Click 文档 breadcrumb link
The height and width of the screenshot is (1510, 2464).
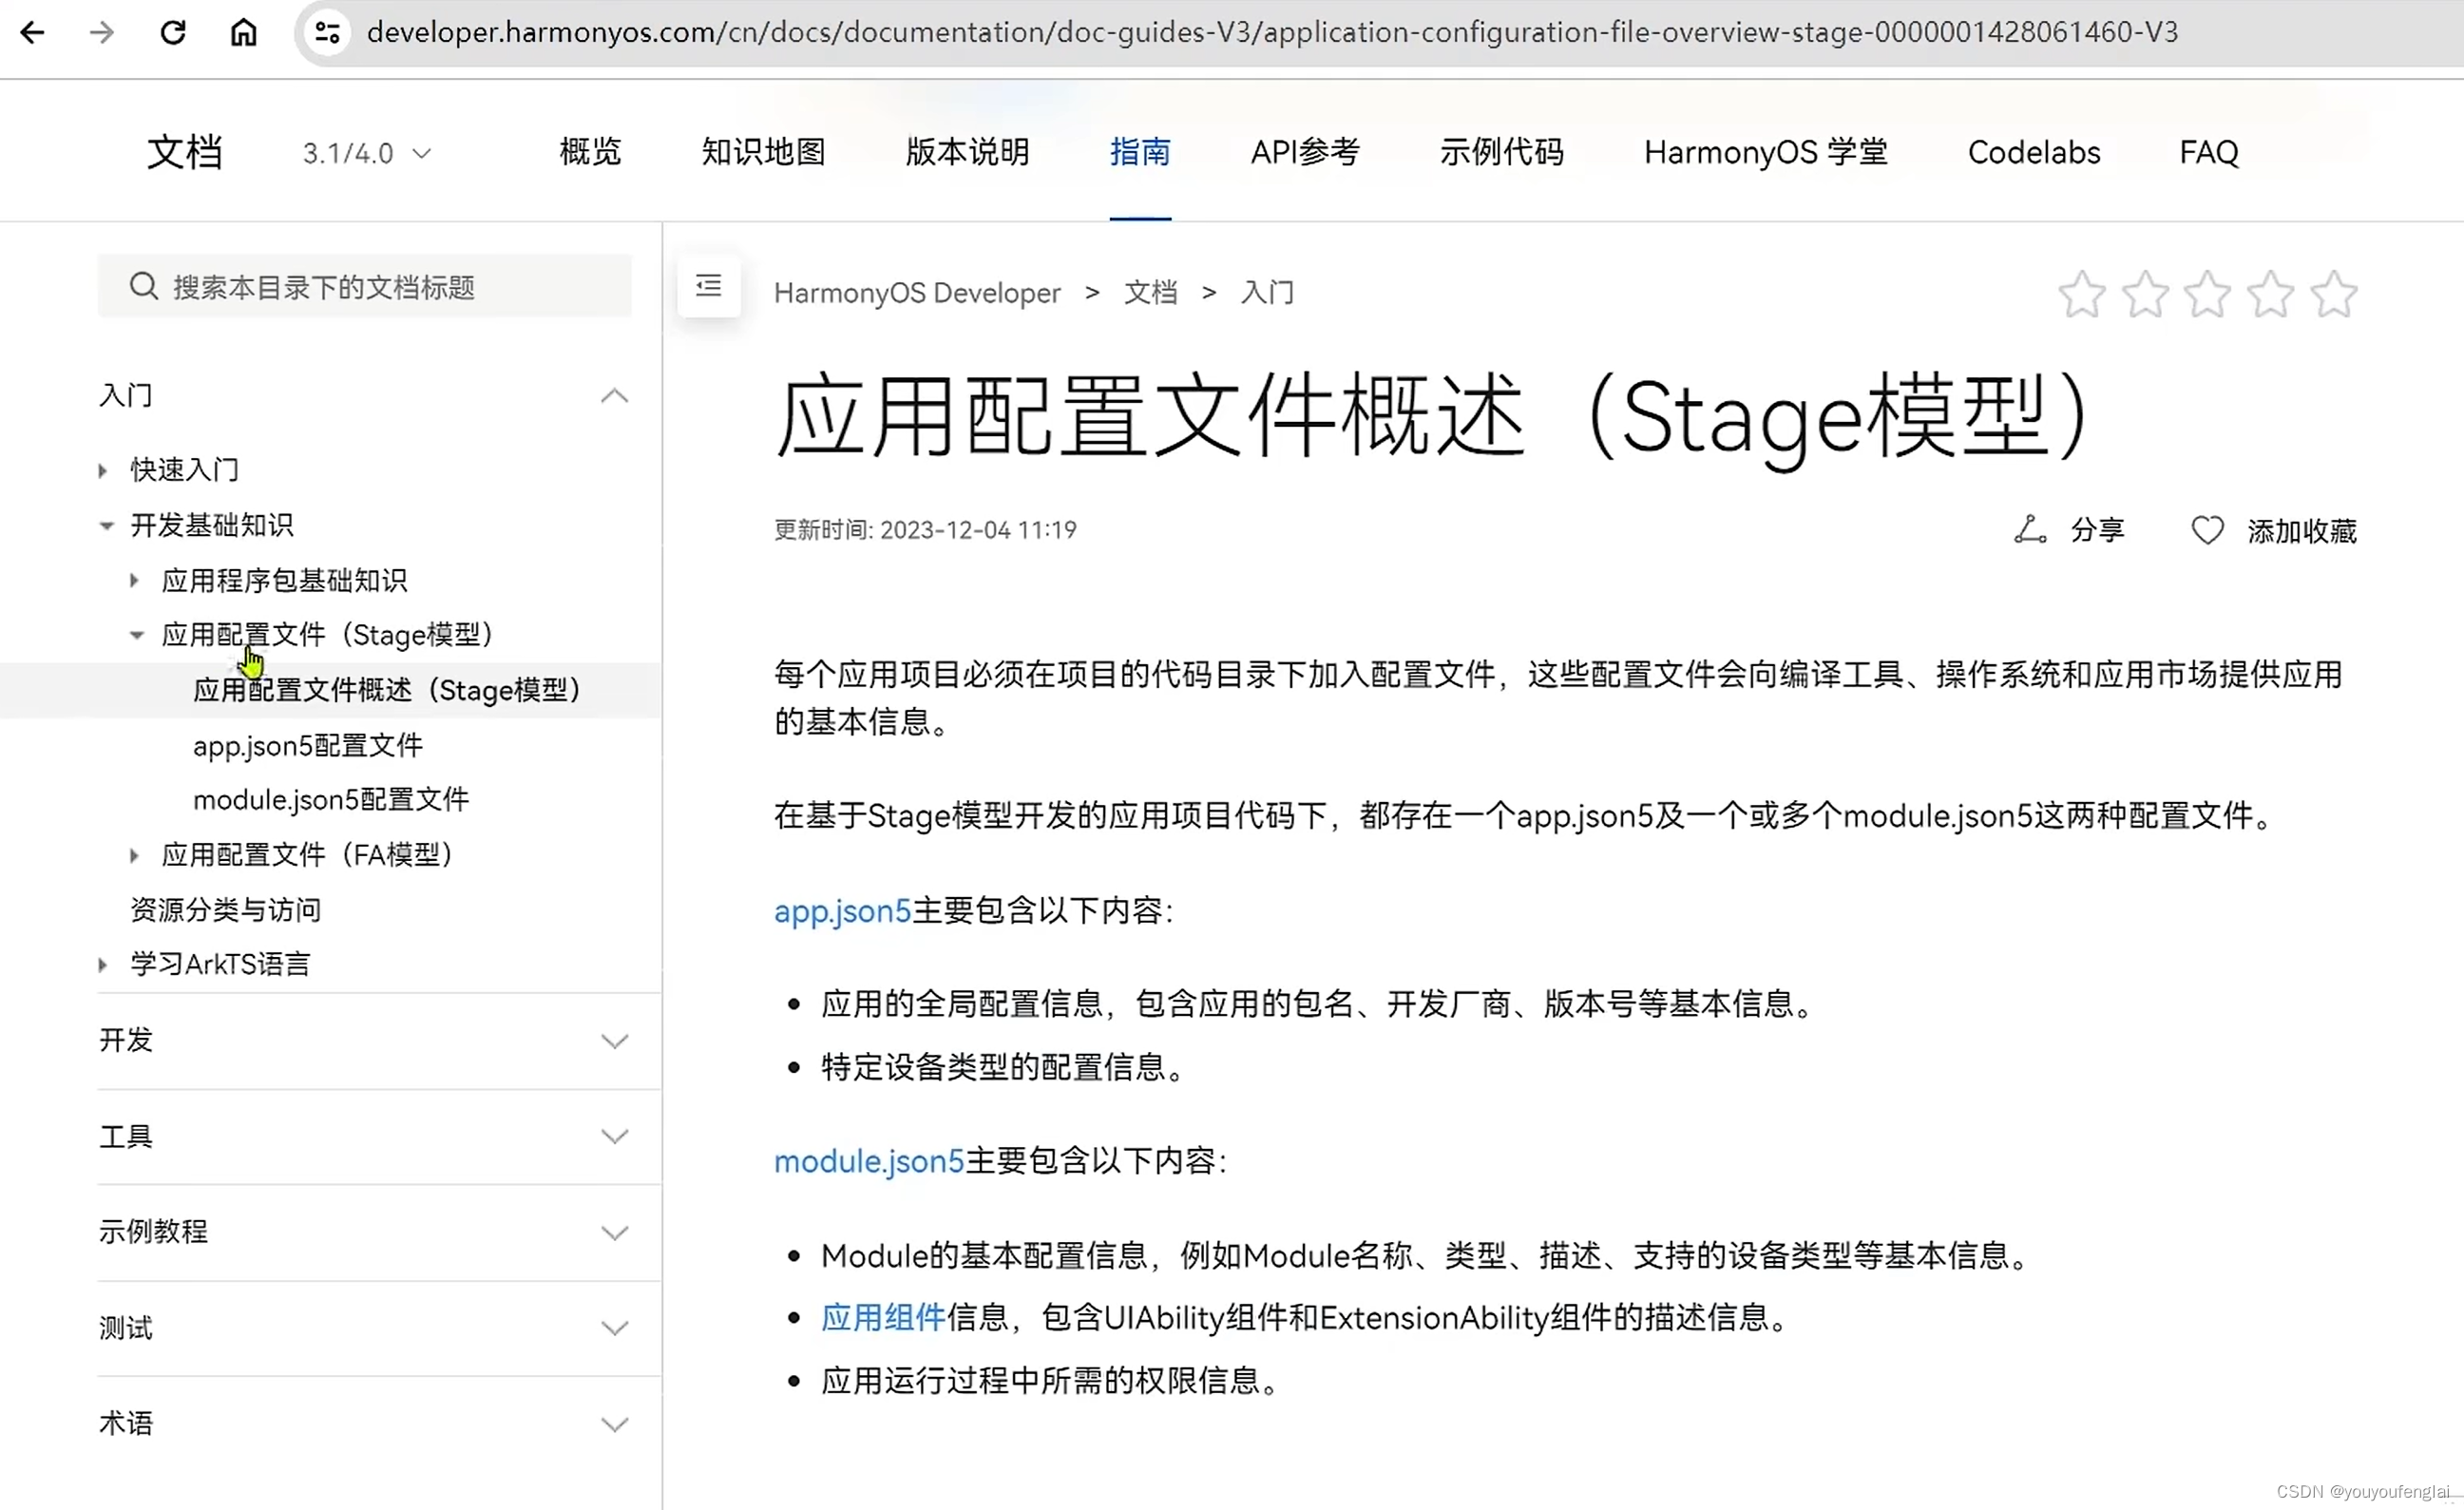1150,293
